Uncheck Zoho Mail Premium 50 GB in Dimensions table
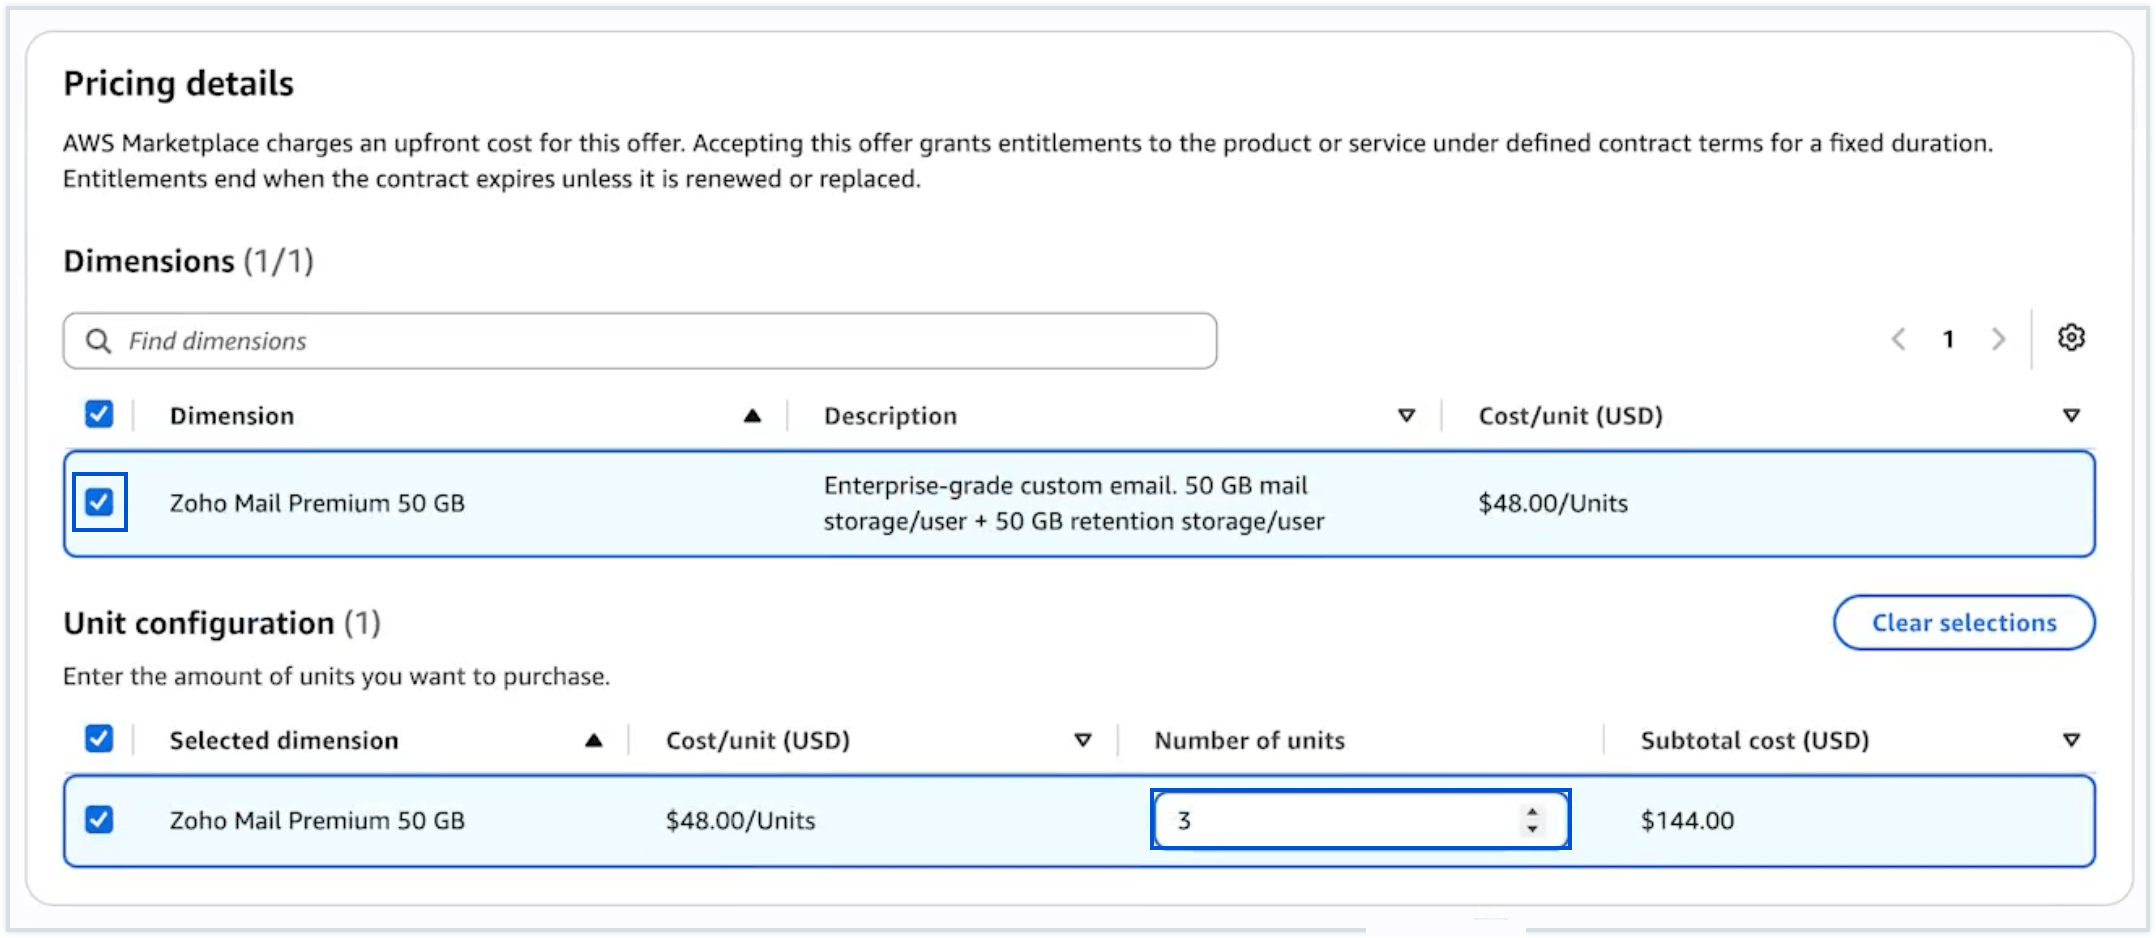 point(99,502)
